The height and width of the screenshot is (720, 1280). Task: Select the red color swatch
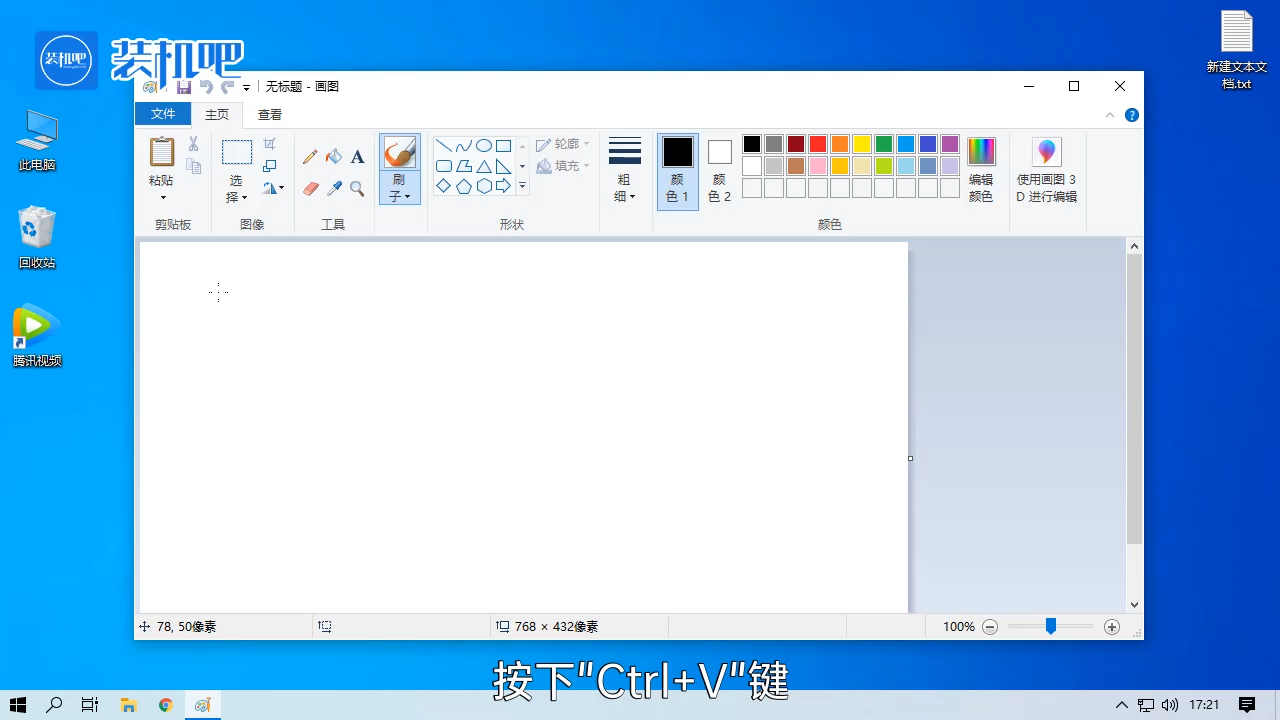pyautogui.click(x=816, y=143)
